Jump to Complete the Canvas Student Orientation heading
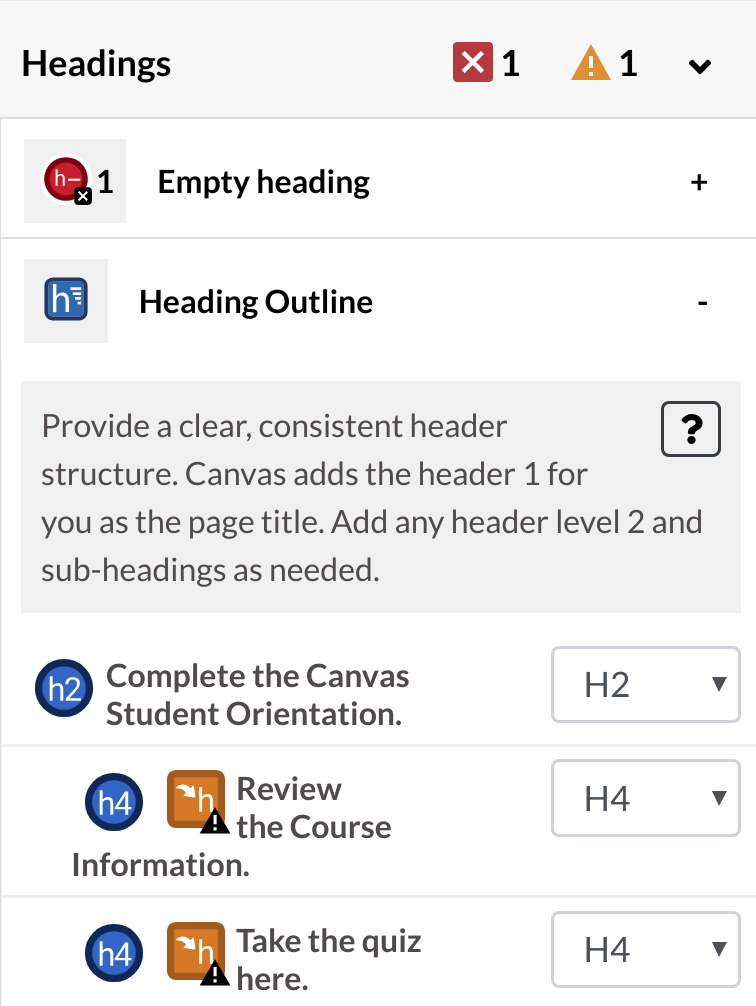The height and width of the screenshot is (1006, 756). click(x=257, y=695)
